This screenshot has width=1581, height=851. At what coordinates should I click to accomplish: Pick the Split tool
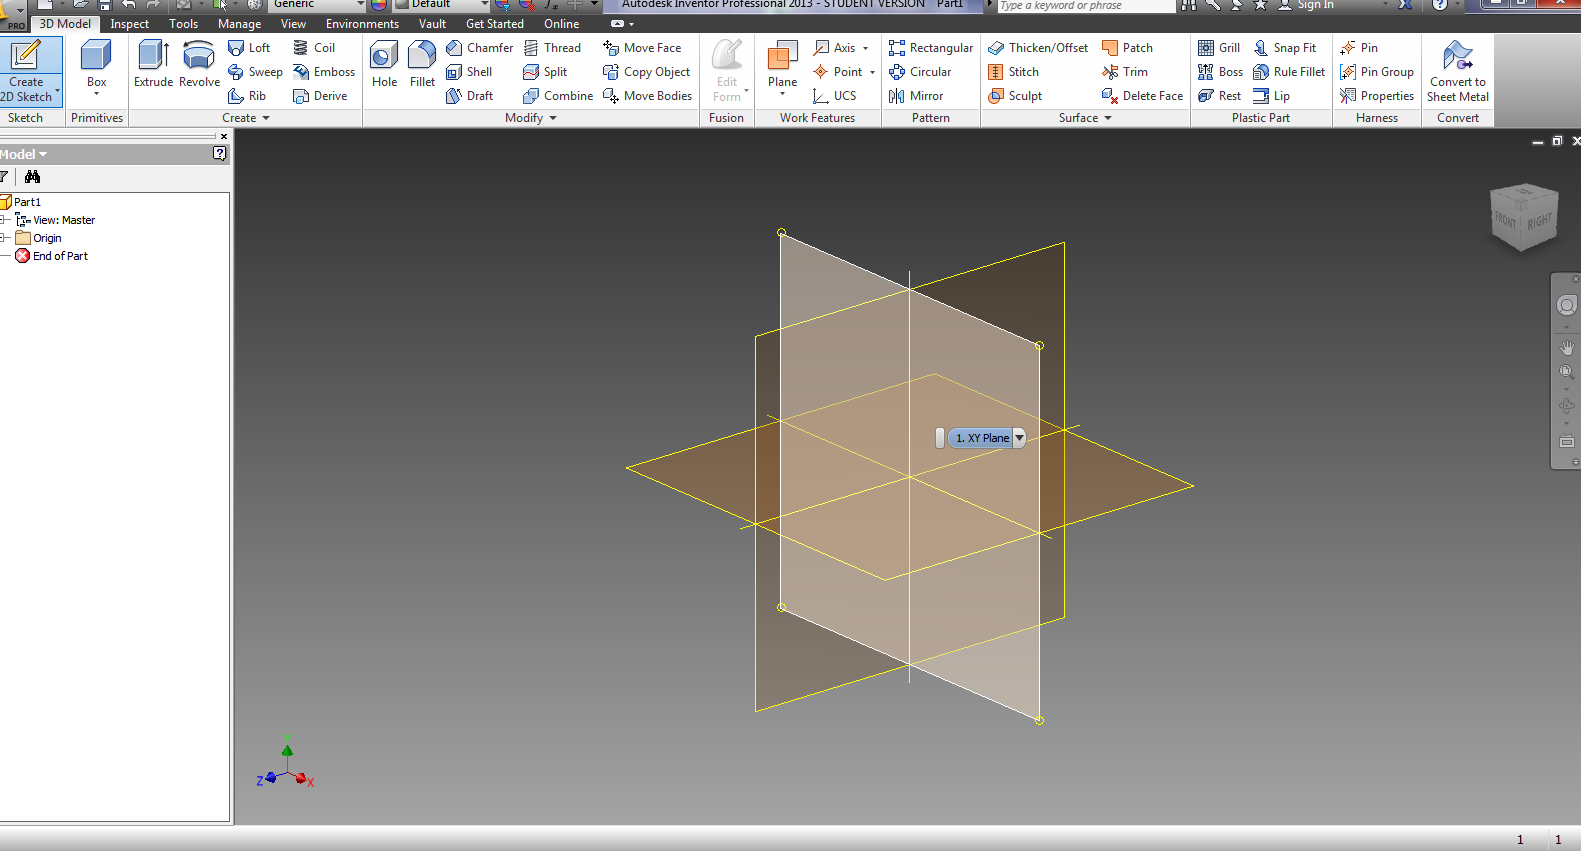click(x=545, y=72)
